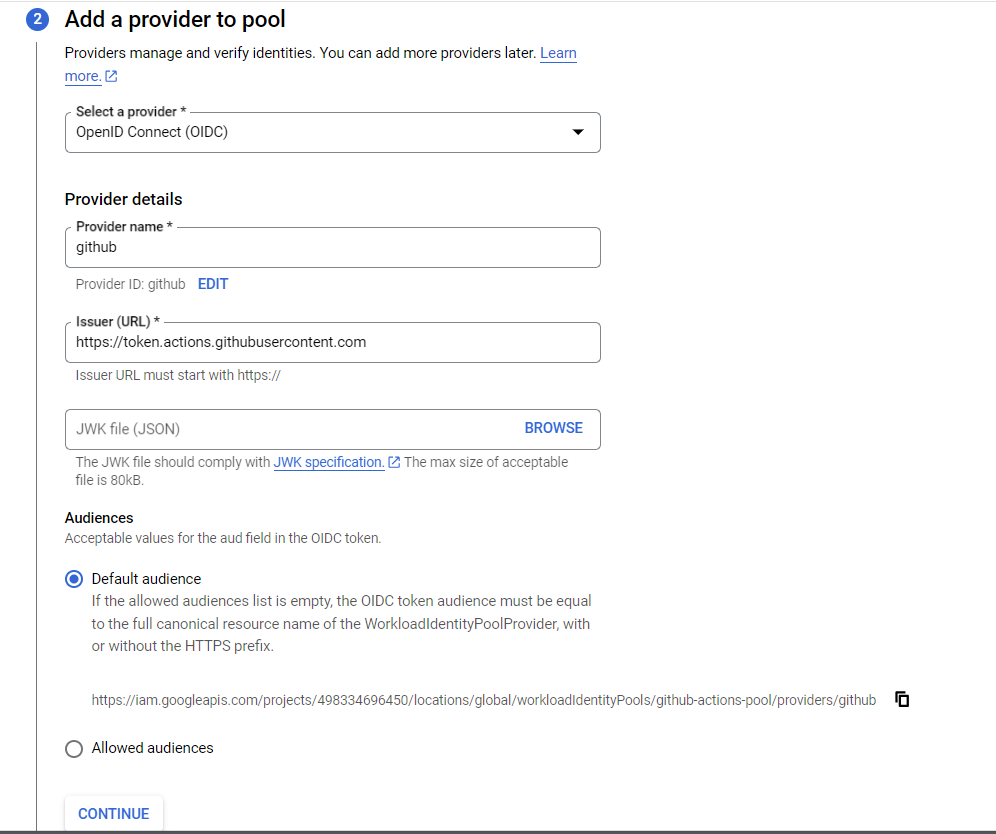Select the Issuer URL text field

point(332,342)
